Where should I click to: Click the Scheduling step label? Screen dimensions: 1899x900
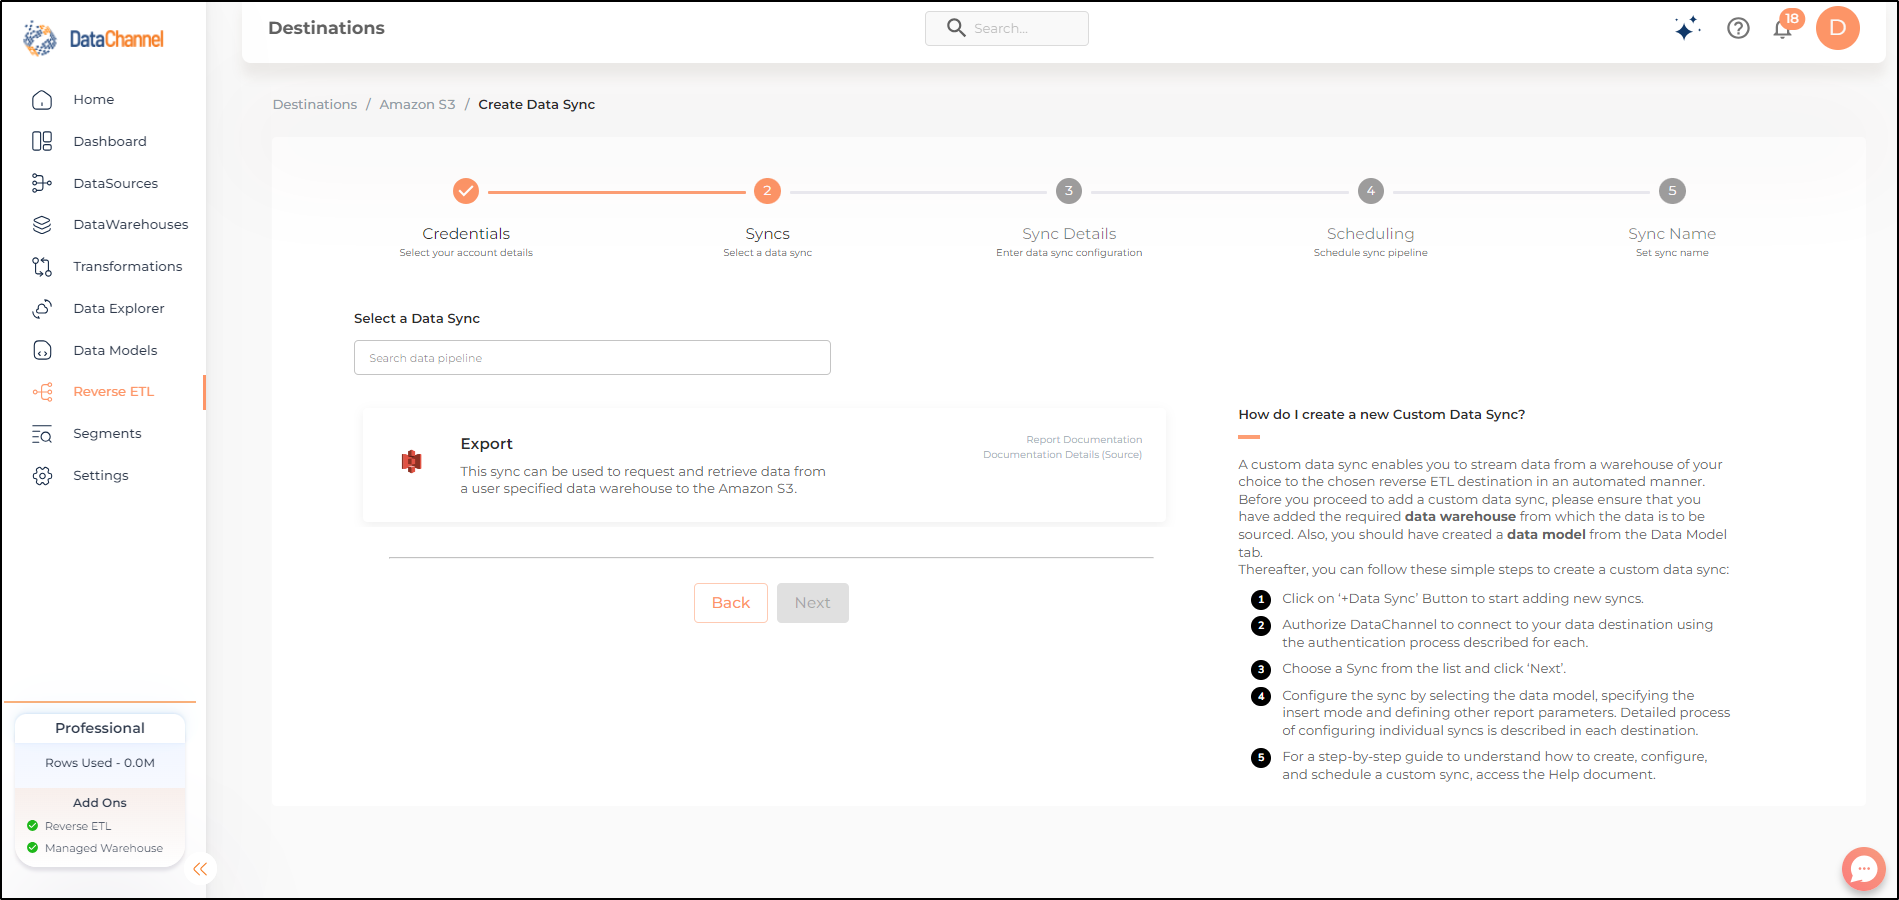point(1370,234)
